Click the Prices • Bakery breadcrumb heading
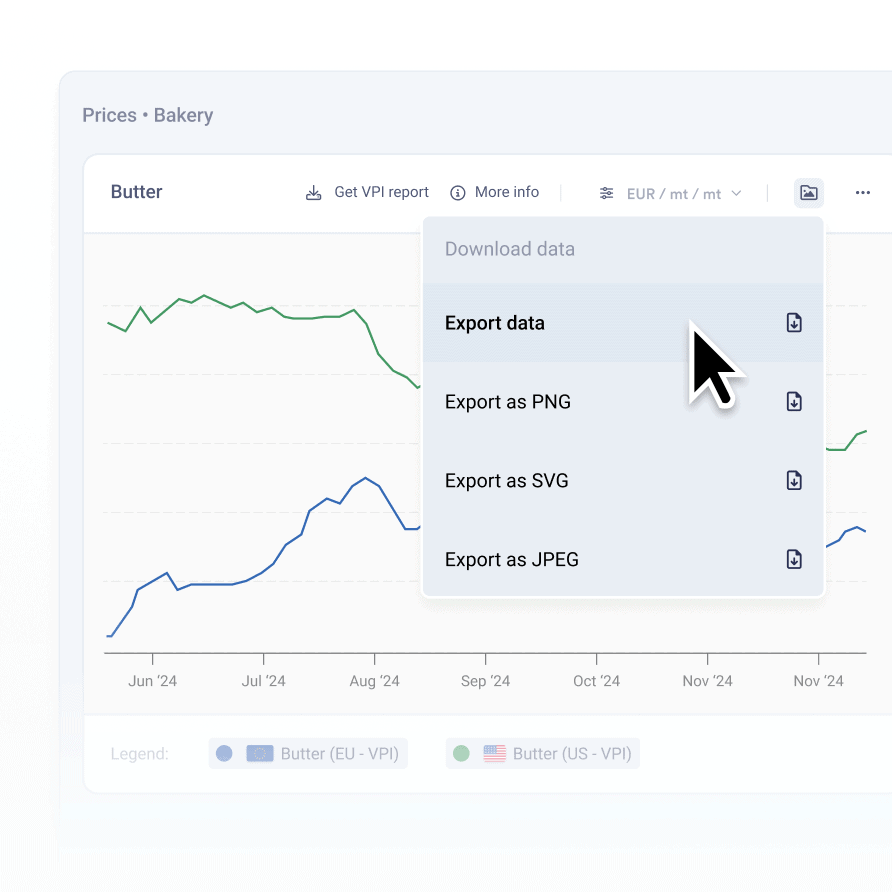 (147, 115)
